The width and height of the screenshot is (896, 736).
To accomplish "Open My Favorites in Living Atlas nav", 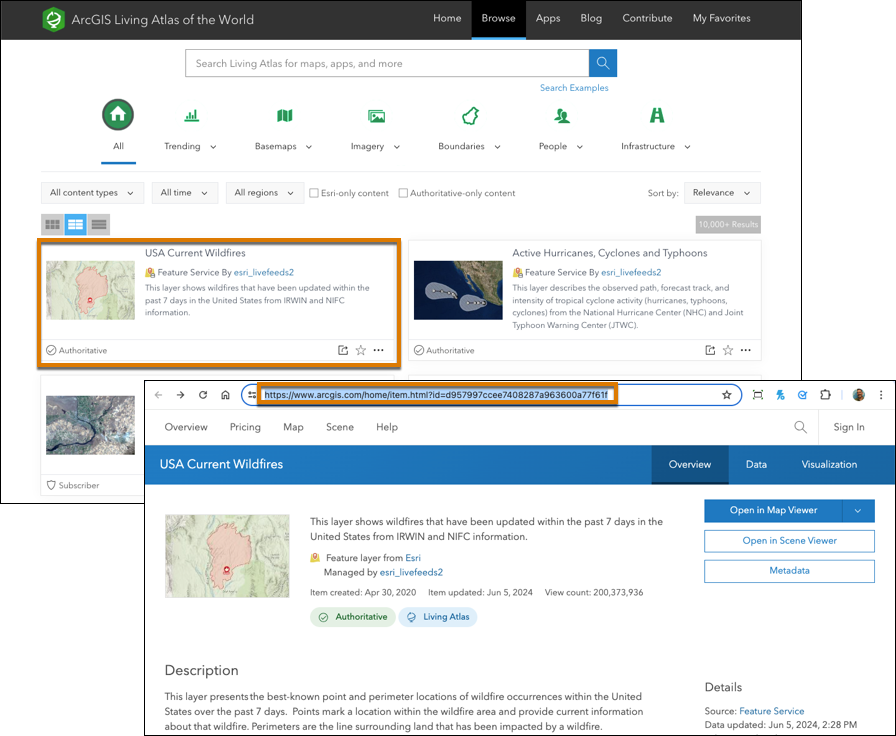I will point(722,18).
